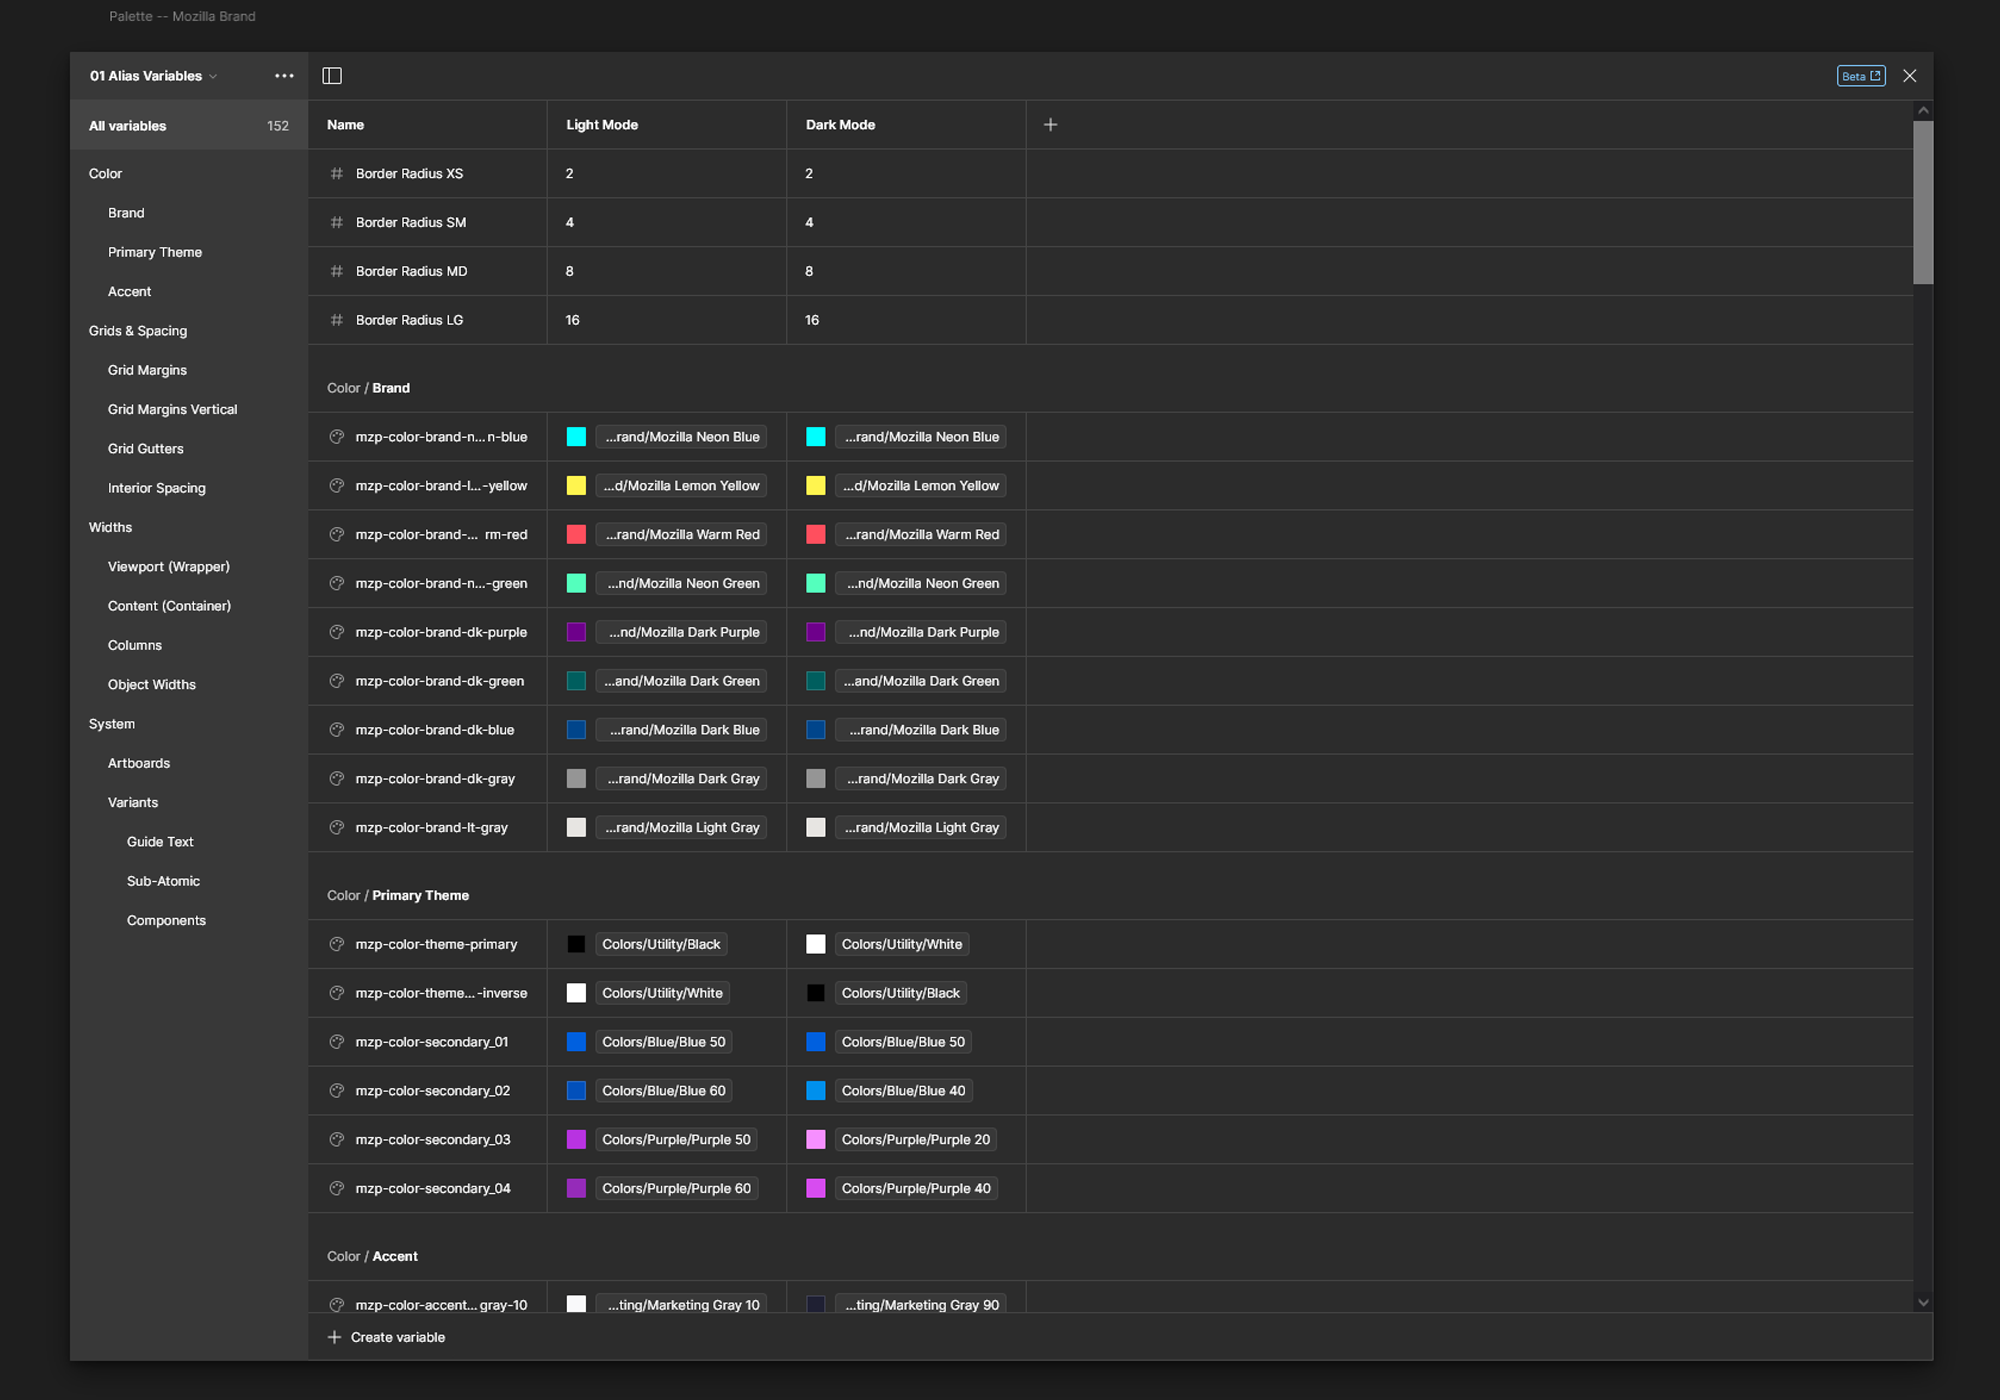Image resolution: width=2000 pixels, height=1400 pixels.
Task: Open the Primary Theme sidebar group
Action: 155,252
